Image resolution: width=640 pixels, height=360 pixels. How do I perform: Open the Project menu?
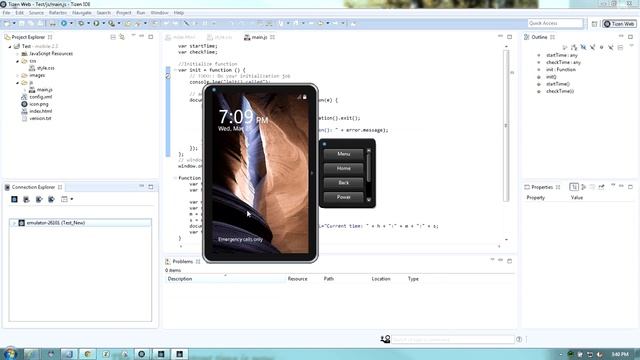click(x=124, y=13)
